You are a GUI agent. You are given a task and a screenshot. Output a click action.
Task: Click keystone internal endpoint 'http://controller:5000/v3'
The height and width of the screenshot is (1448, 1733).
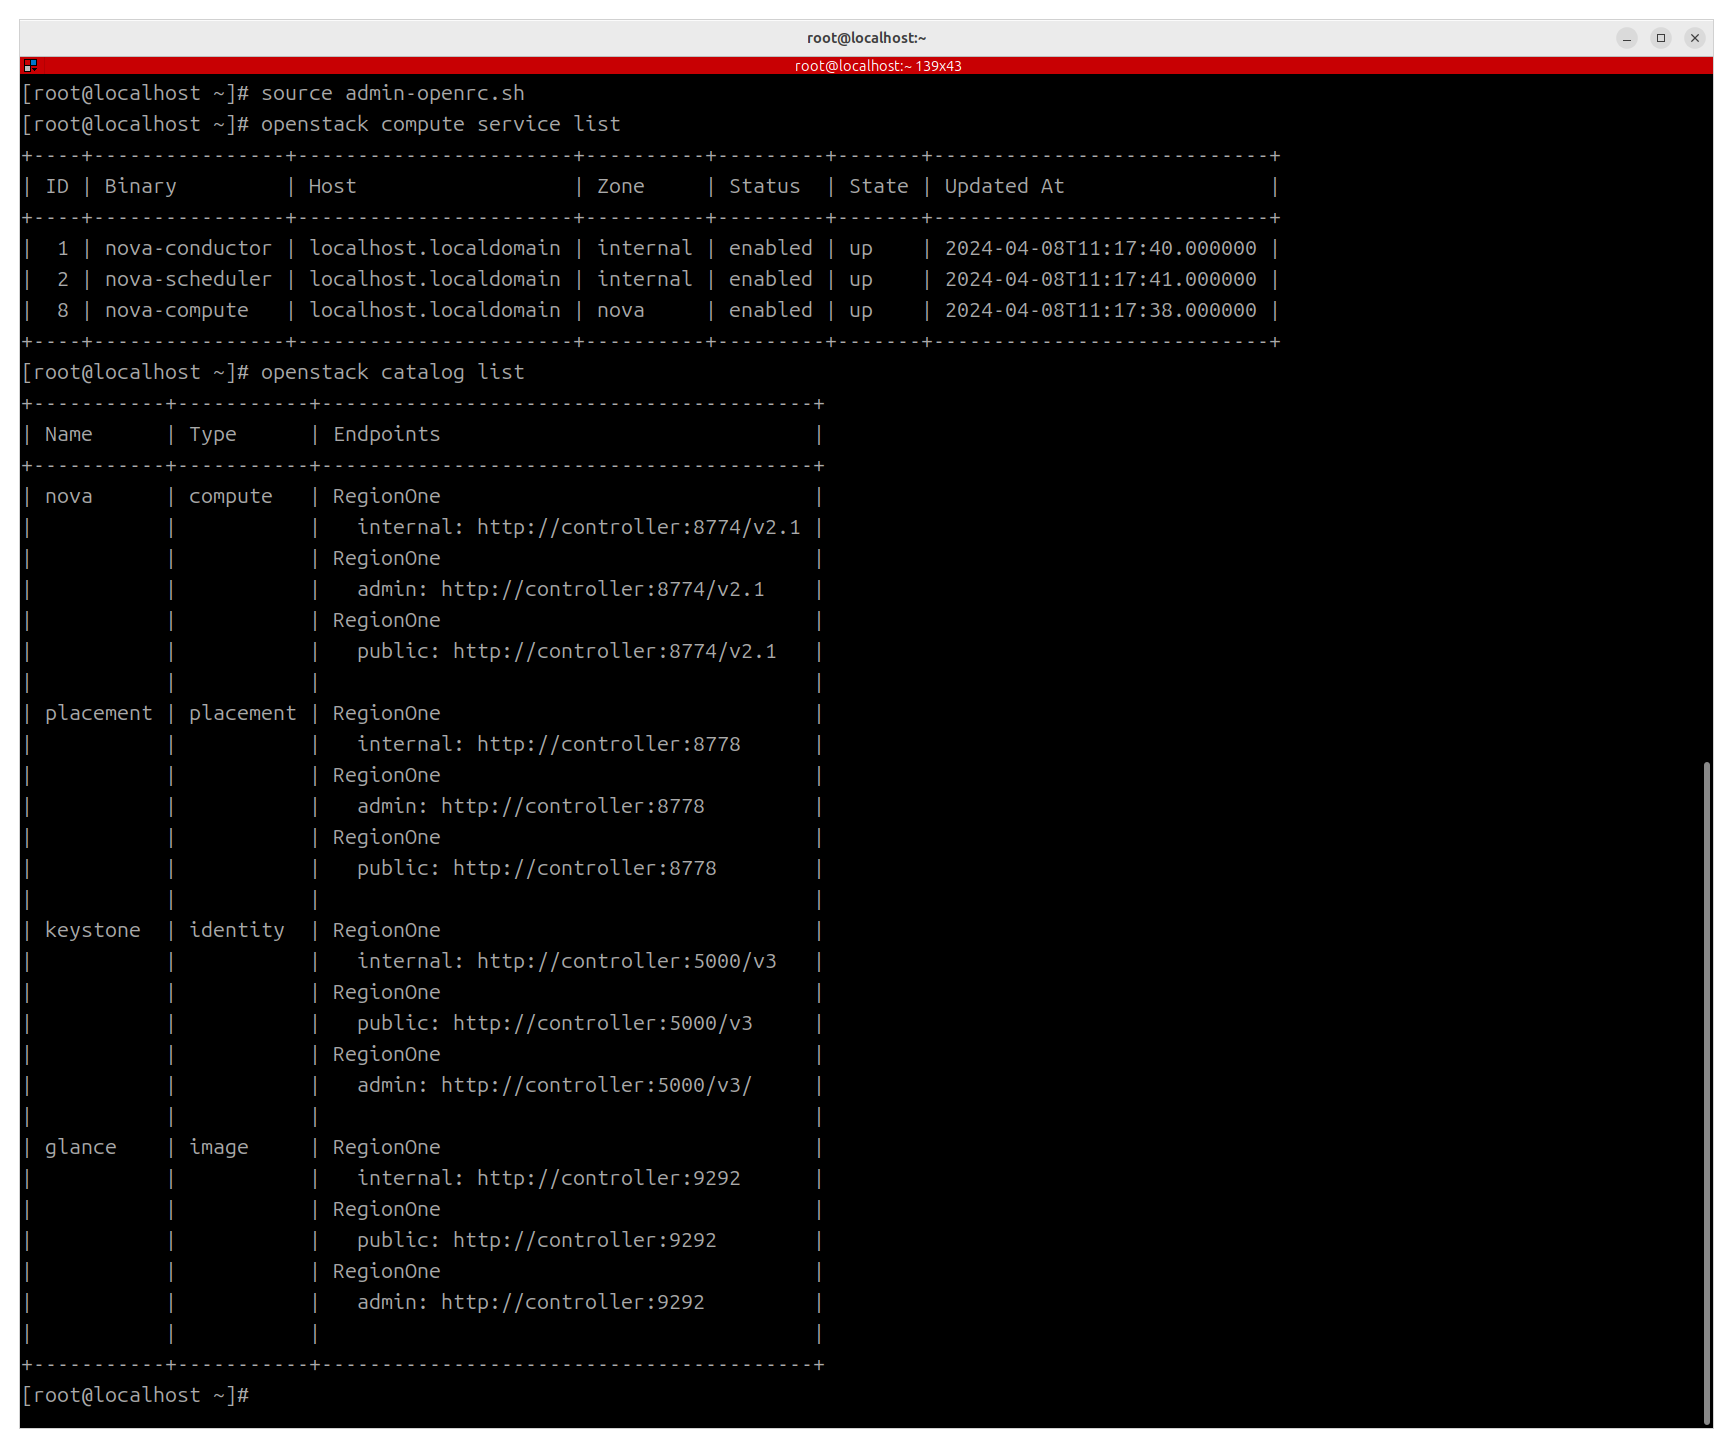(x=627, y=961)
